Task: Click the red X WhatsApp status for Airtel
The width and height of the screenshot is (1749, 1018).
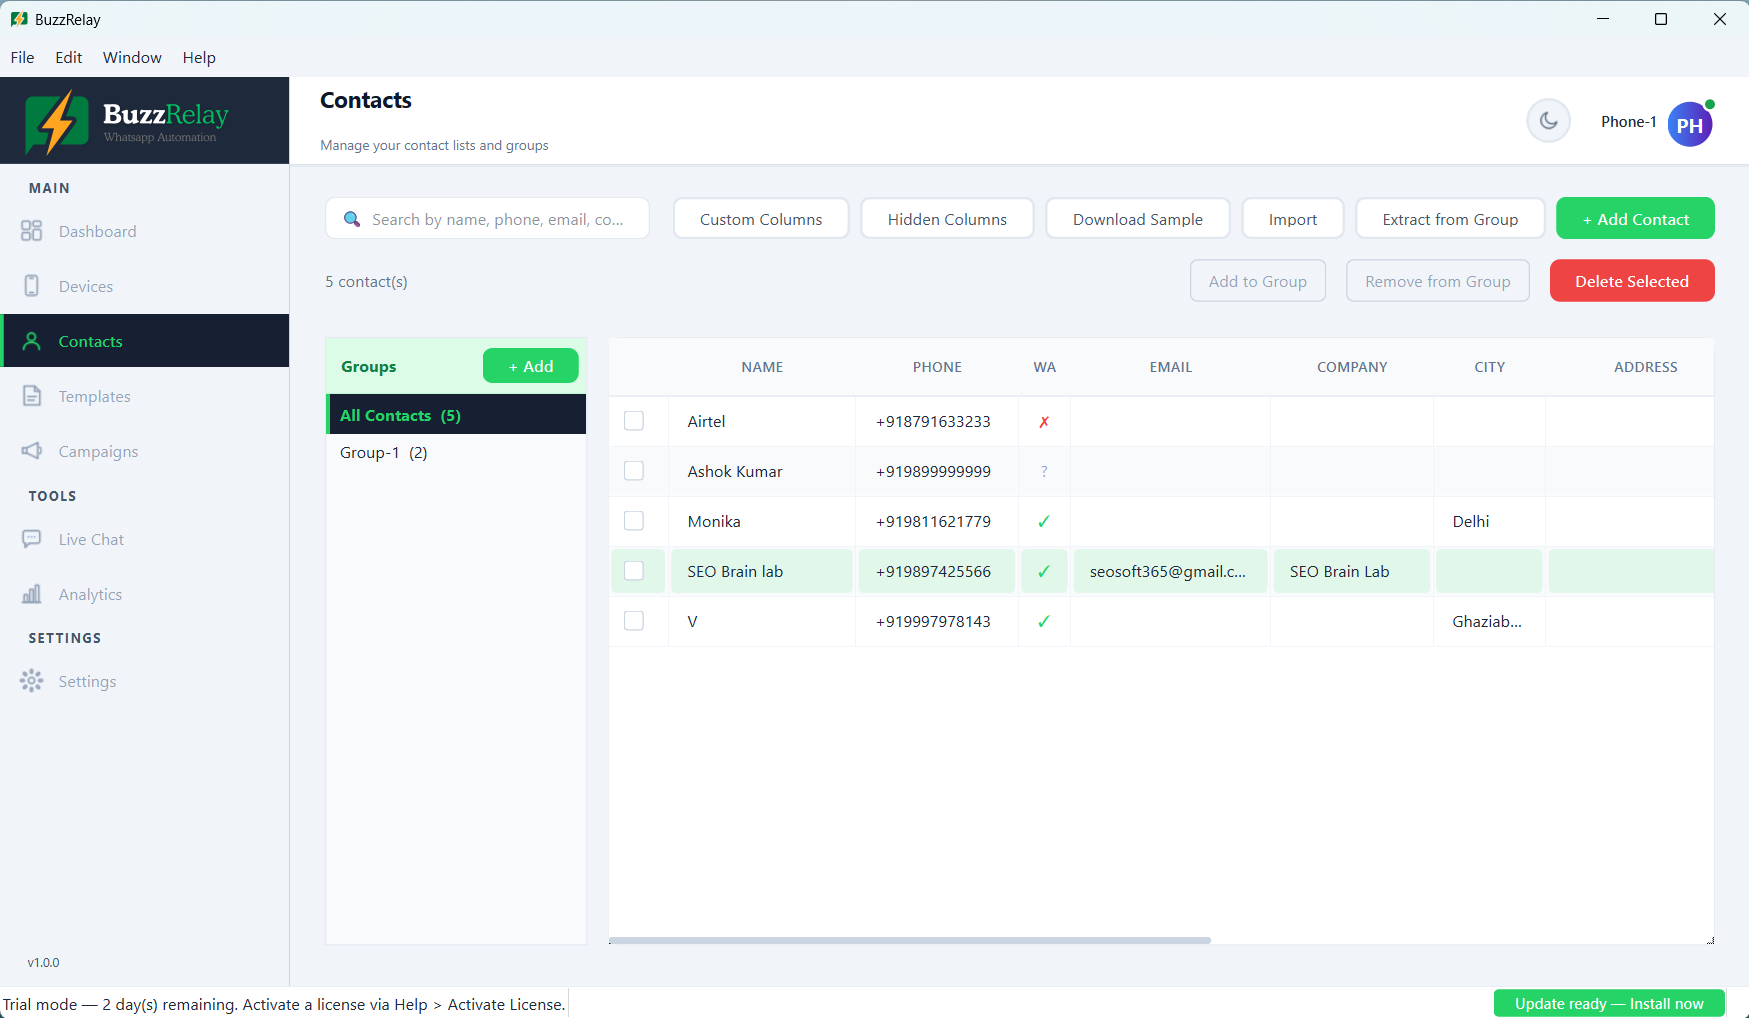Action: [x=1044, y=422]
